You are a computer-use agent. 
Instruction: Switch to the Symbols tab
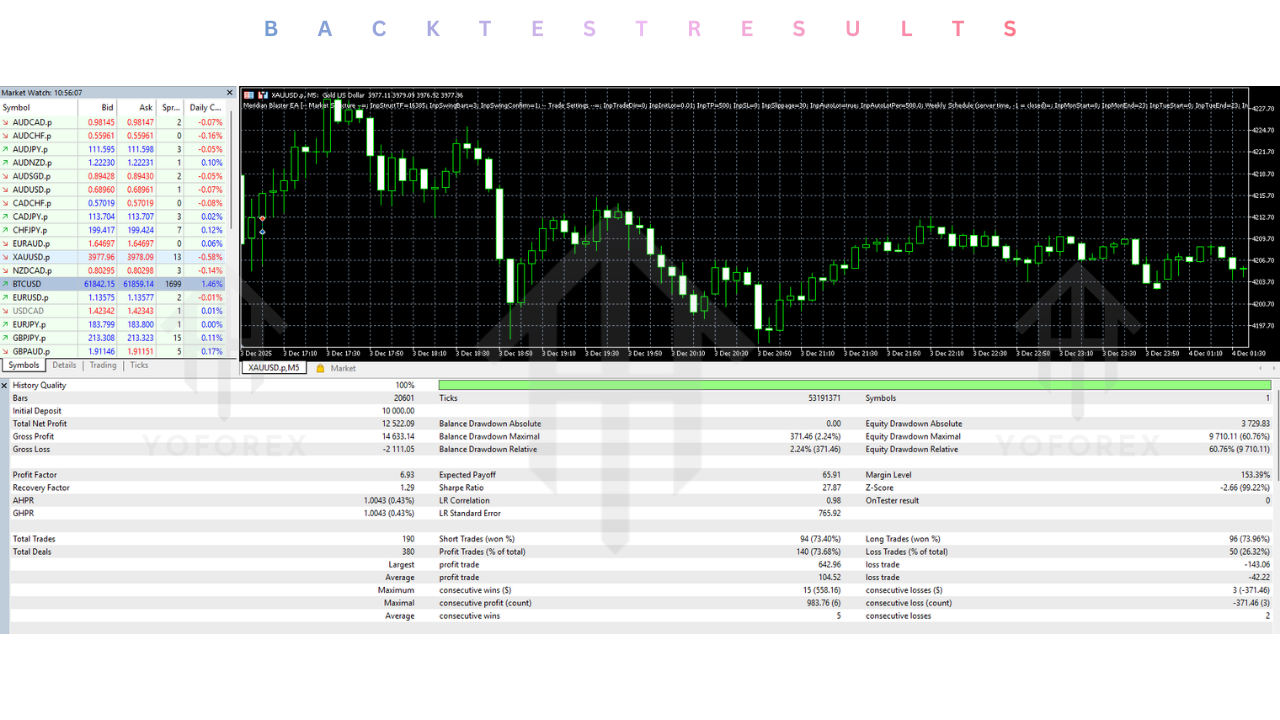coord(24,365)
